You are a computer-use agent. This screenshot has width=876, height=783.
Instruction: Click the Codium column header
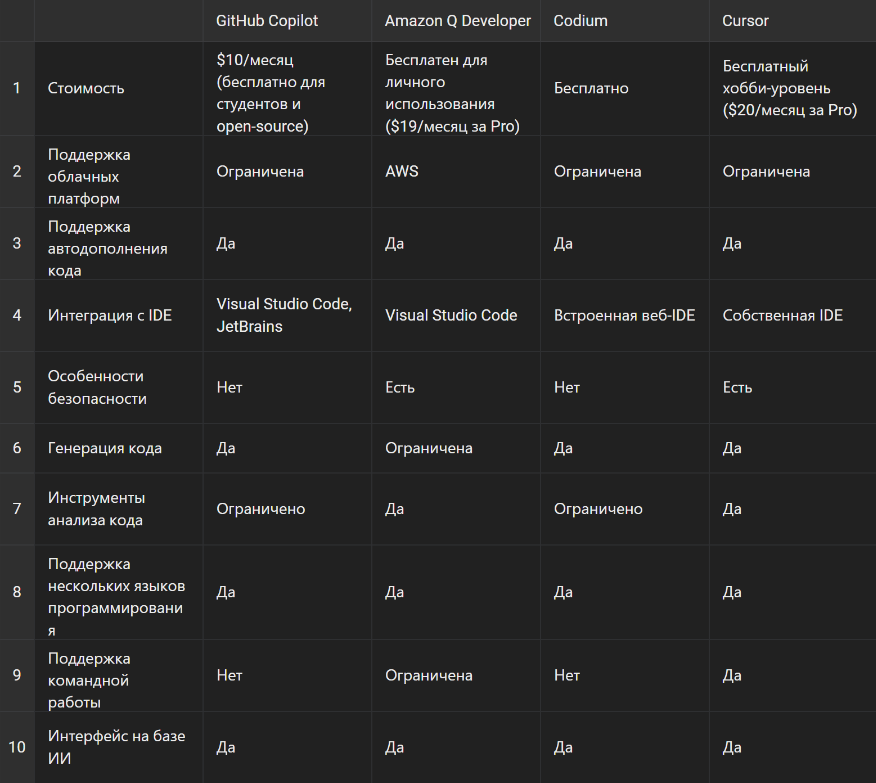625,21
